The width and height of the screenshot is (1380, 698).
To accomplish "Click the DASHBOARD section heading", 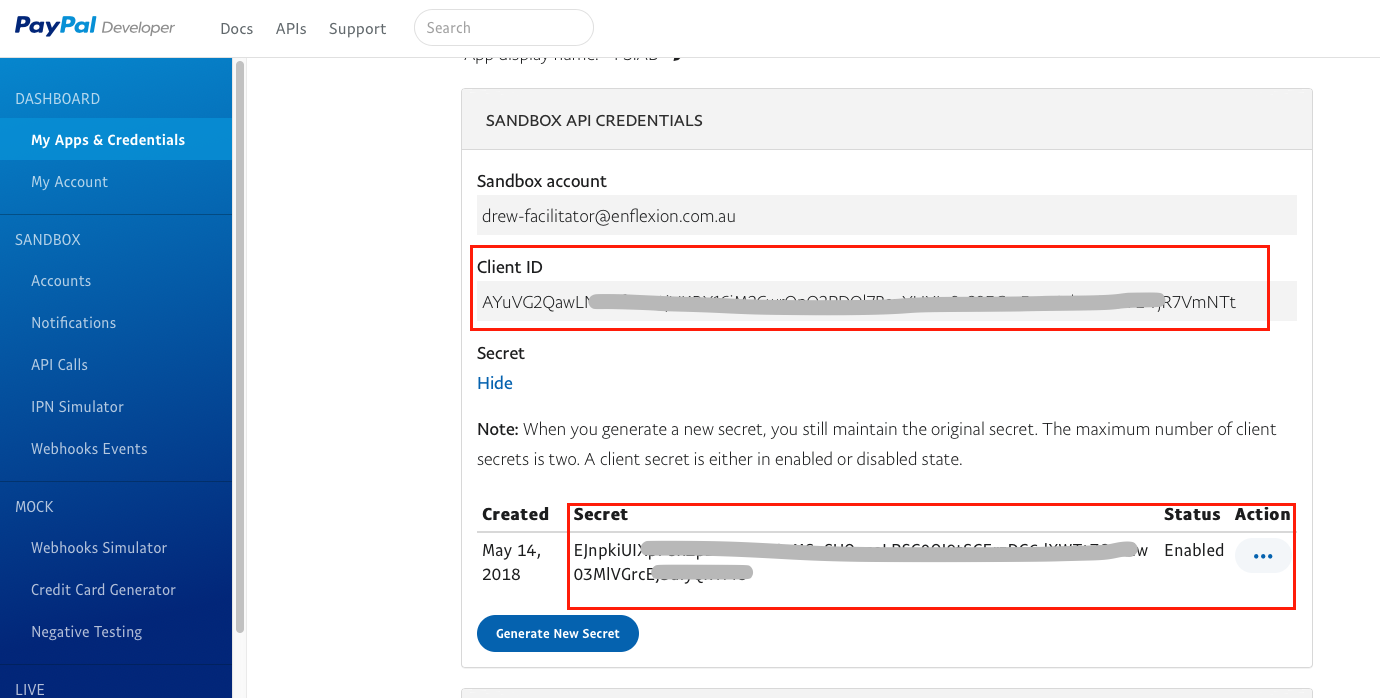I will click(x=58, y=99).
